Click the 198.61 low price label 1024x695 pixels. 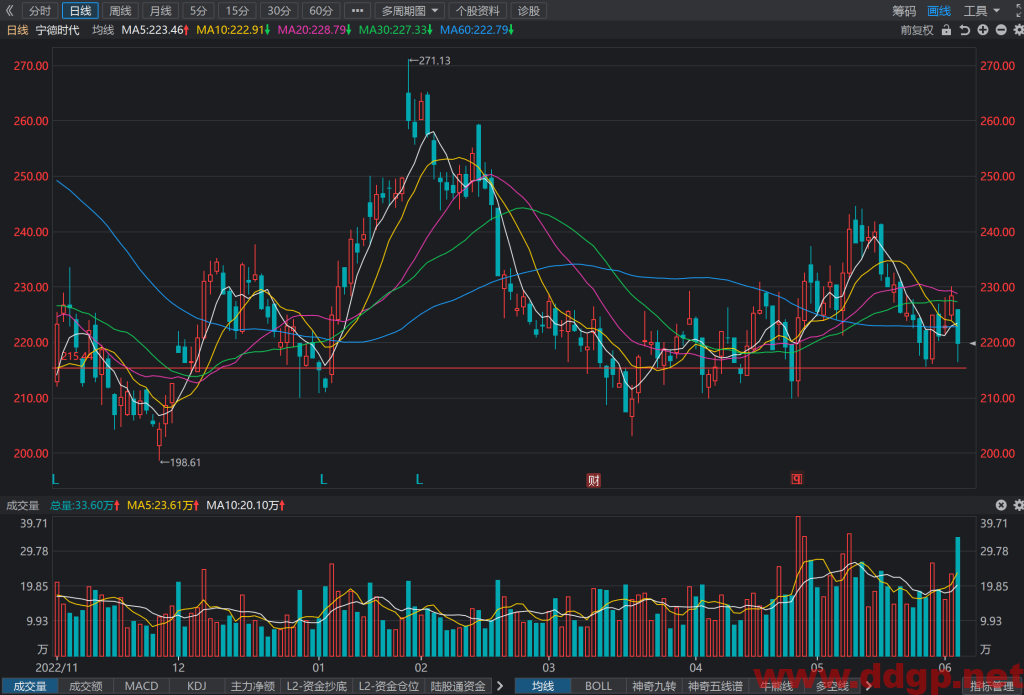click(x=185, y=462)
